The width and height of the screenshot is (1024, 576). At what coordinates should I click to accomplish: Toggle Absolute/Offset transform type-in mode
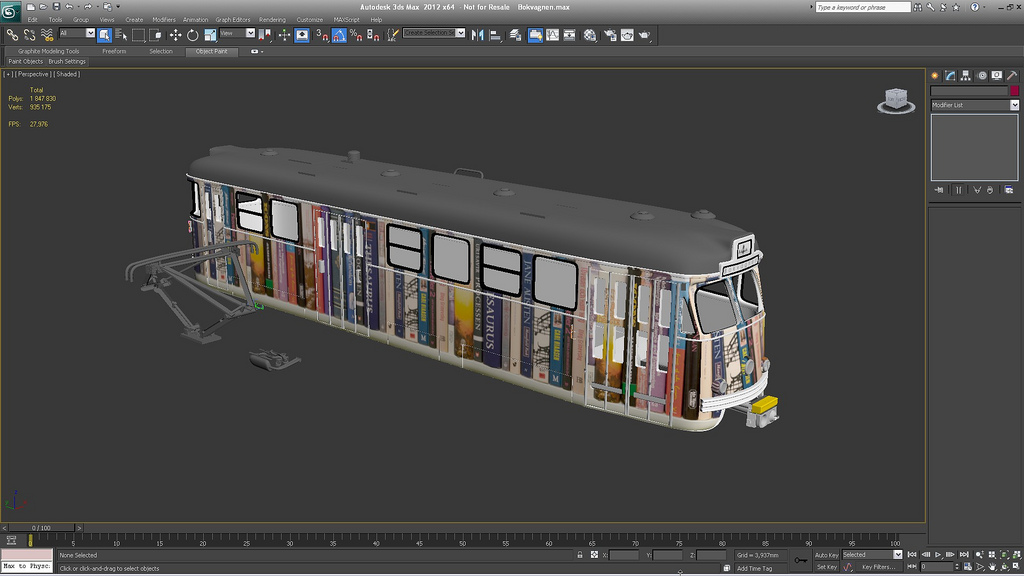pyautogui.click(x=594, y=554)
